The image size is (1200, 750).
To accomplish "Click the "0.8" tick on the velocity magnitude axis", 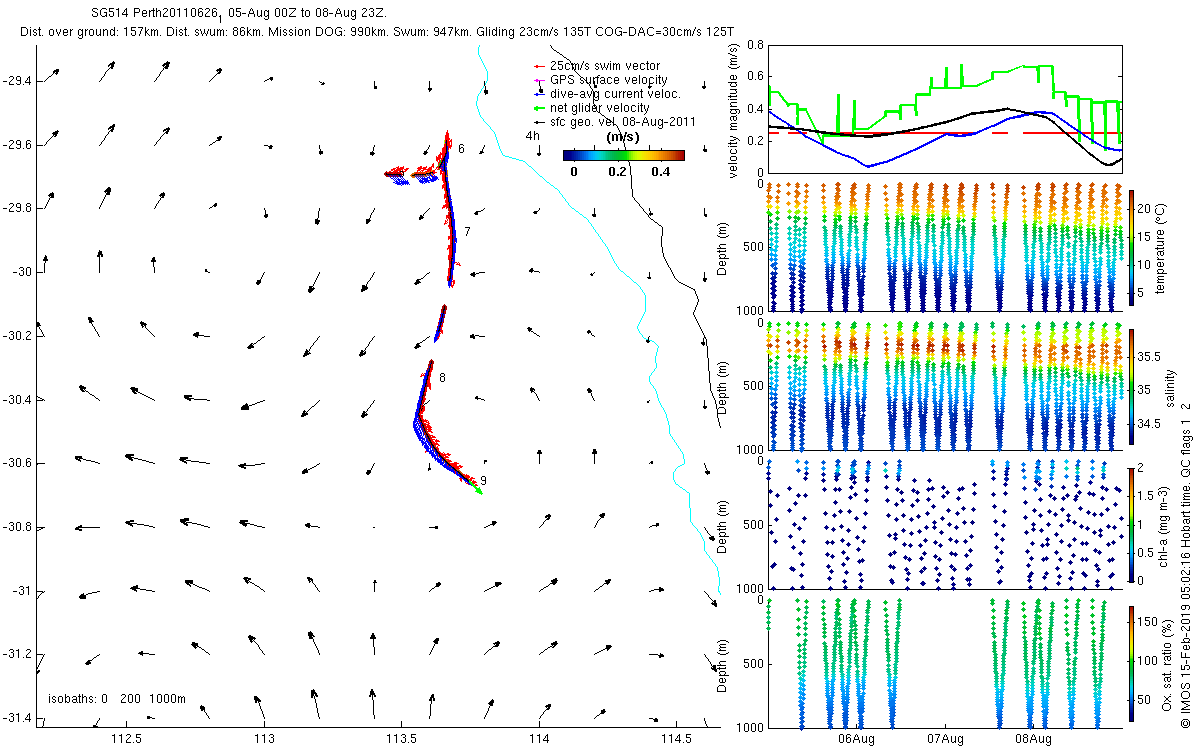I will [753, 46].
